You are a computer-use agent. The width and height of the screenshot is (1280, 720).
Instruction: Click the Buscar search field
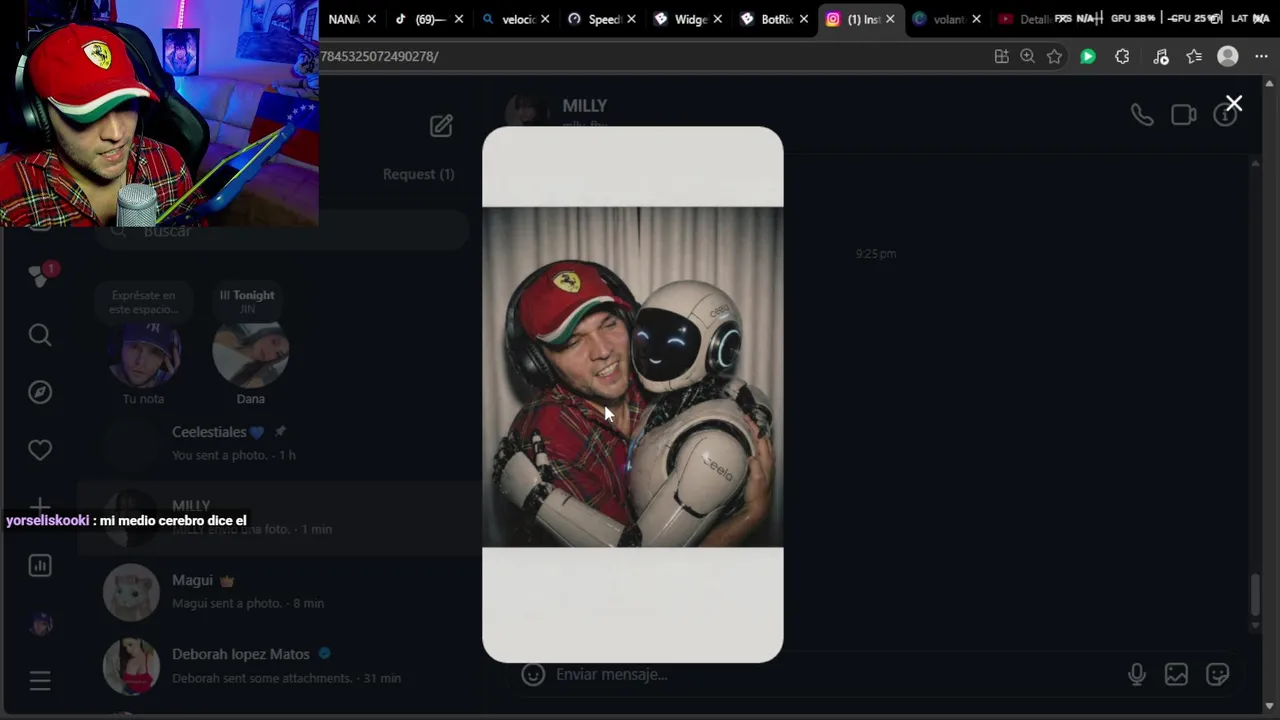pyautogui.click(x=282, y=231)
